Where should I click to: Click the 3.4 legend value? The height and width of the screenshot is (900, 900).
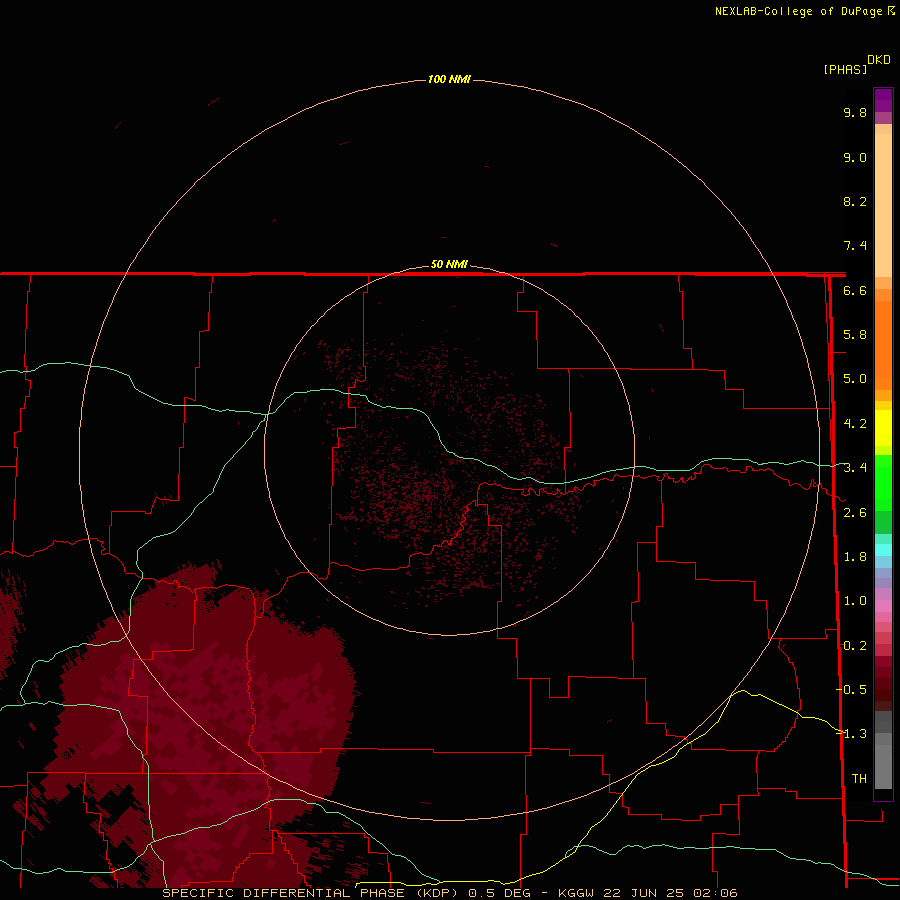pos(855,468)
